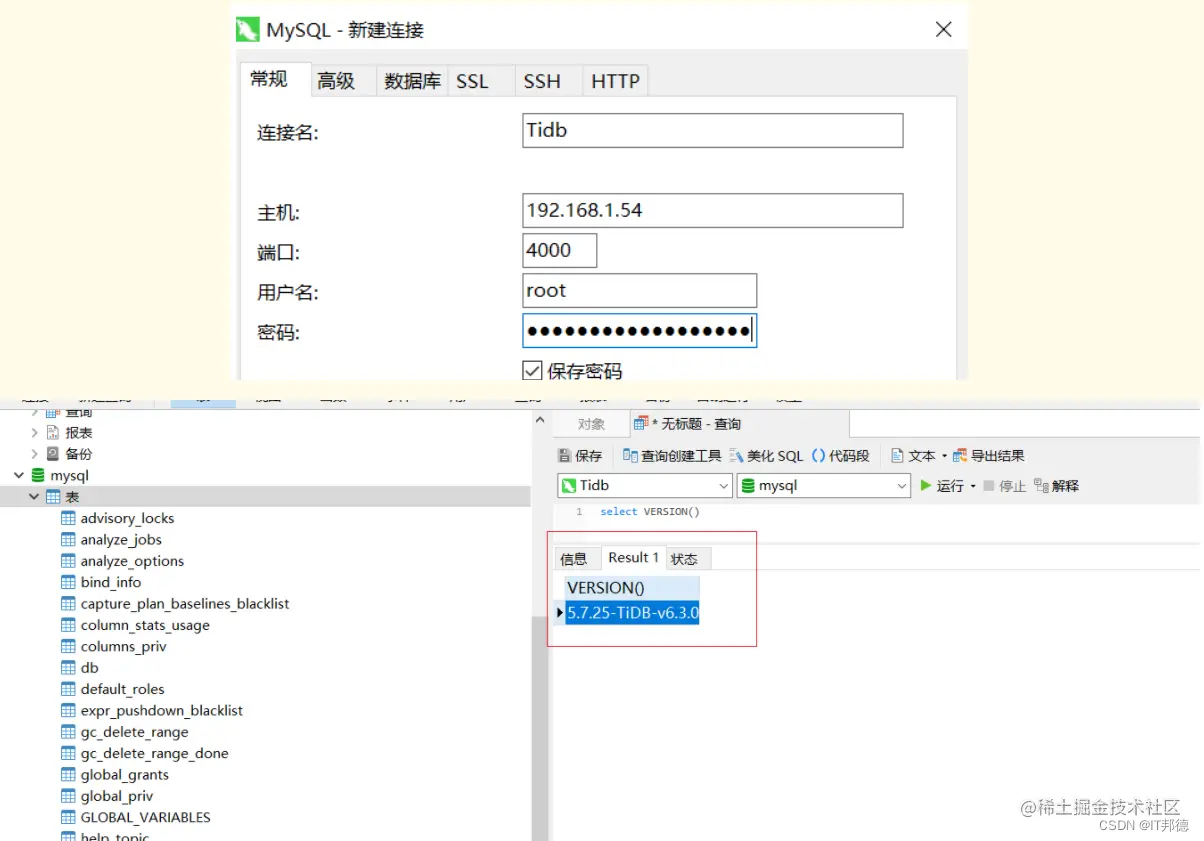Click the Stop (停止) button
This screenshot has height=841, width=1204.
point(1004,486)
